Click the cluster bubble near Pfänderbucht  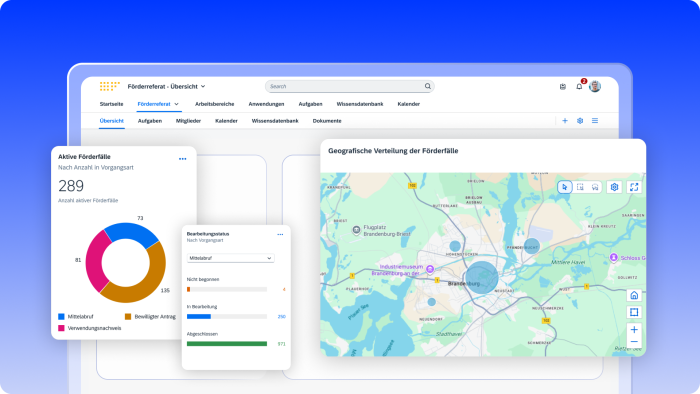pyautogui.click(x=531, y=246)
